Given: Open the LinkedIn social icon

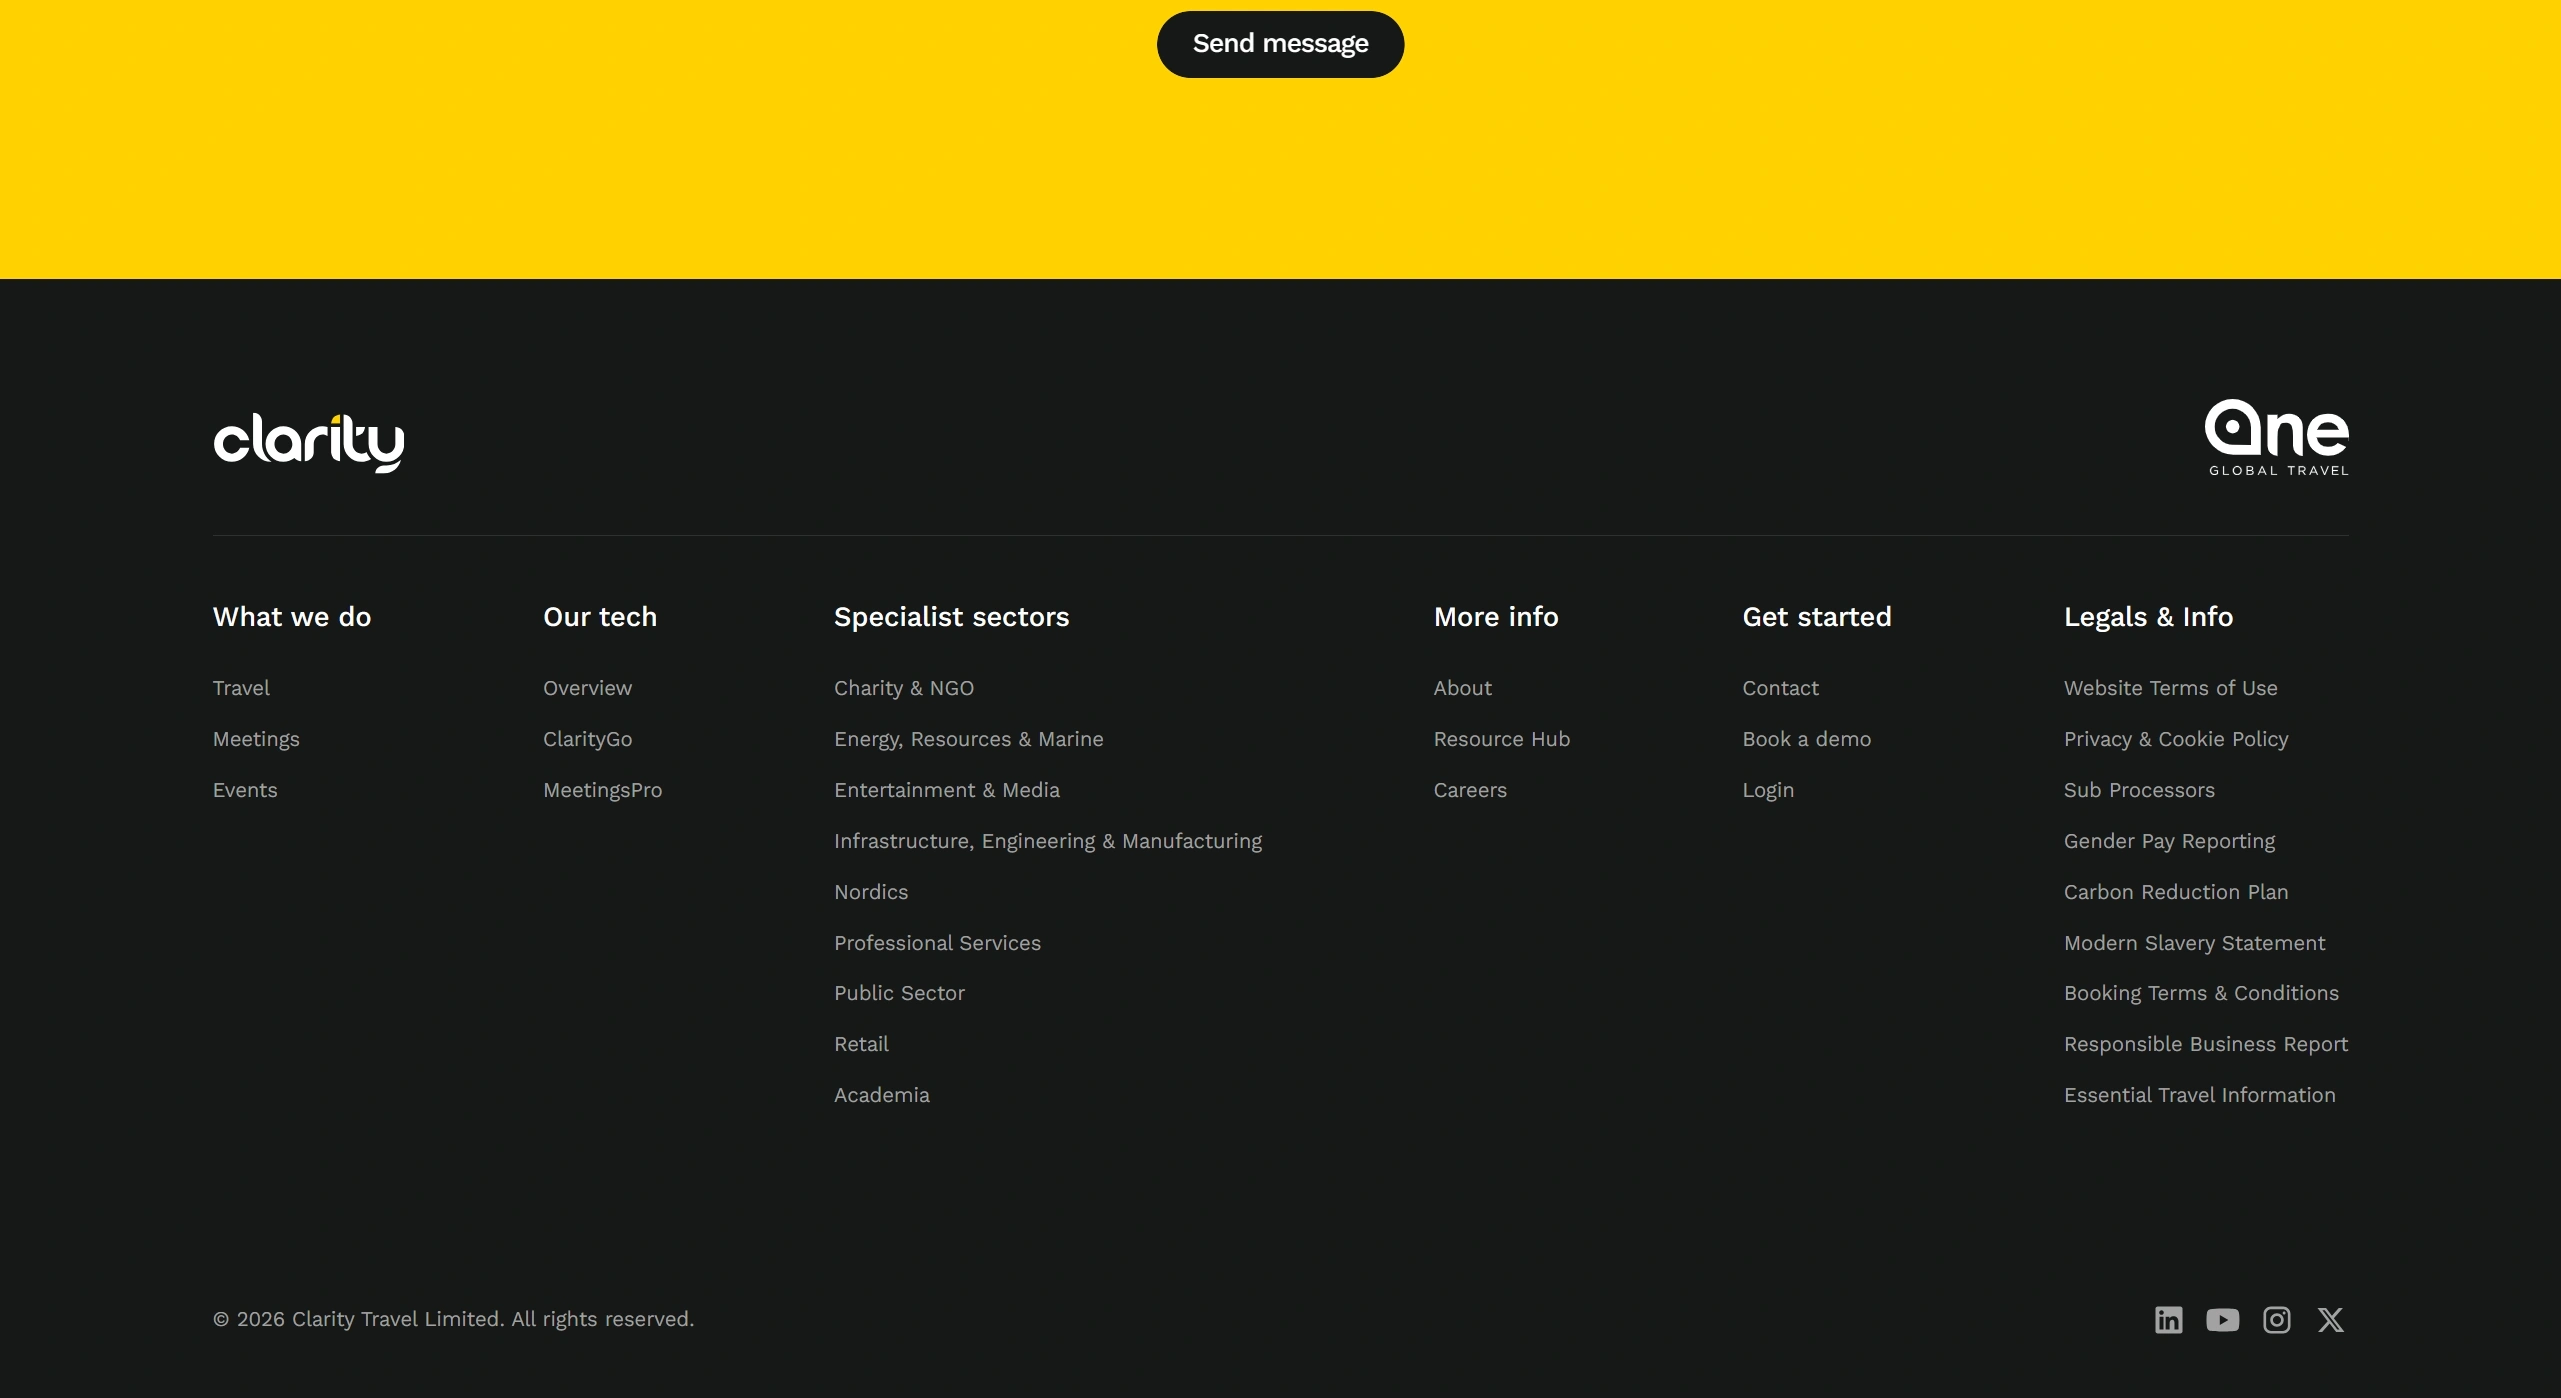Looking at the screenshot, I should click(2168, 1320).
